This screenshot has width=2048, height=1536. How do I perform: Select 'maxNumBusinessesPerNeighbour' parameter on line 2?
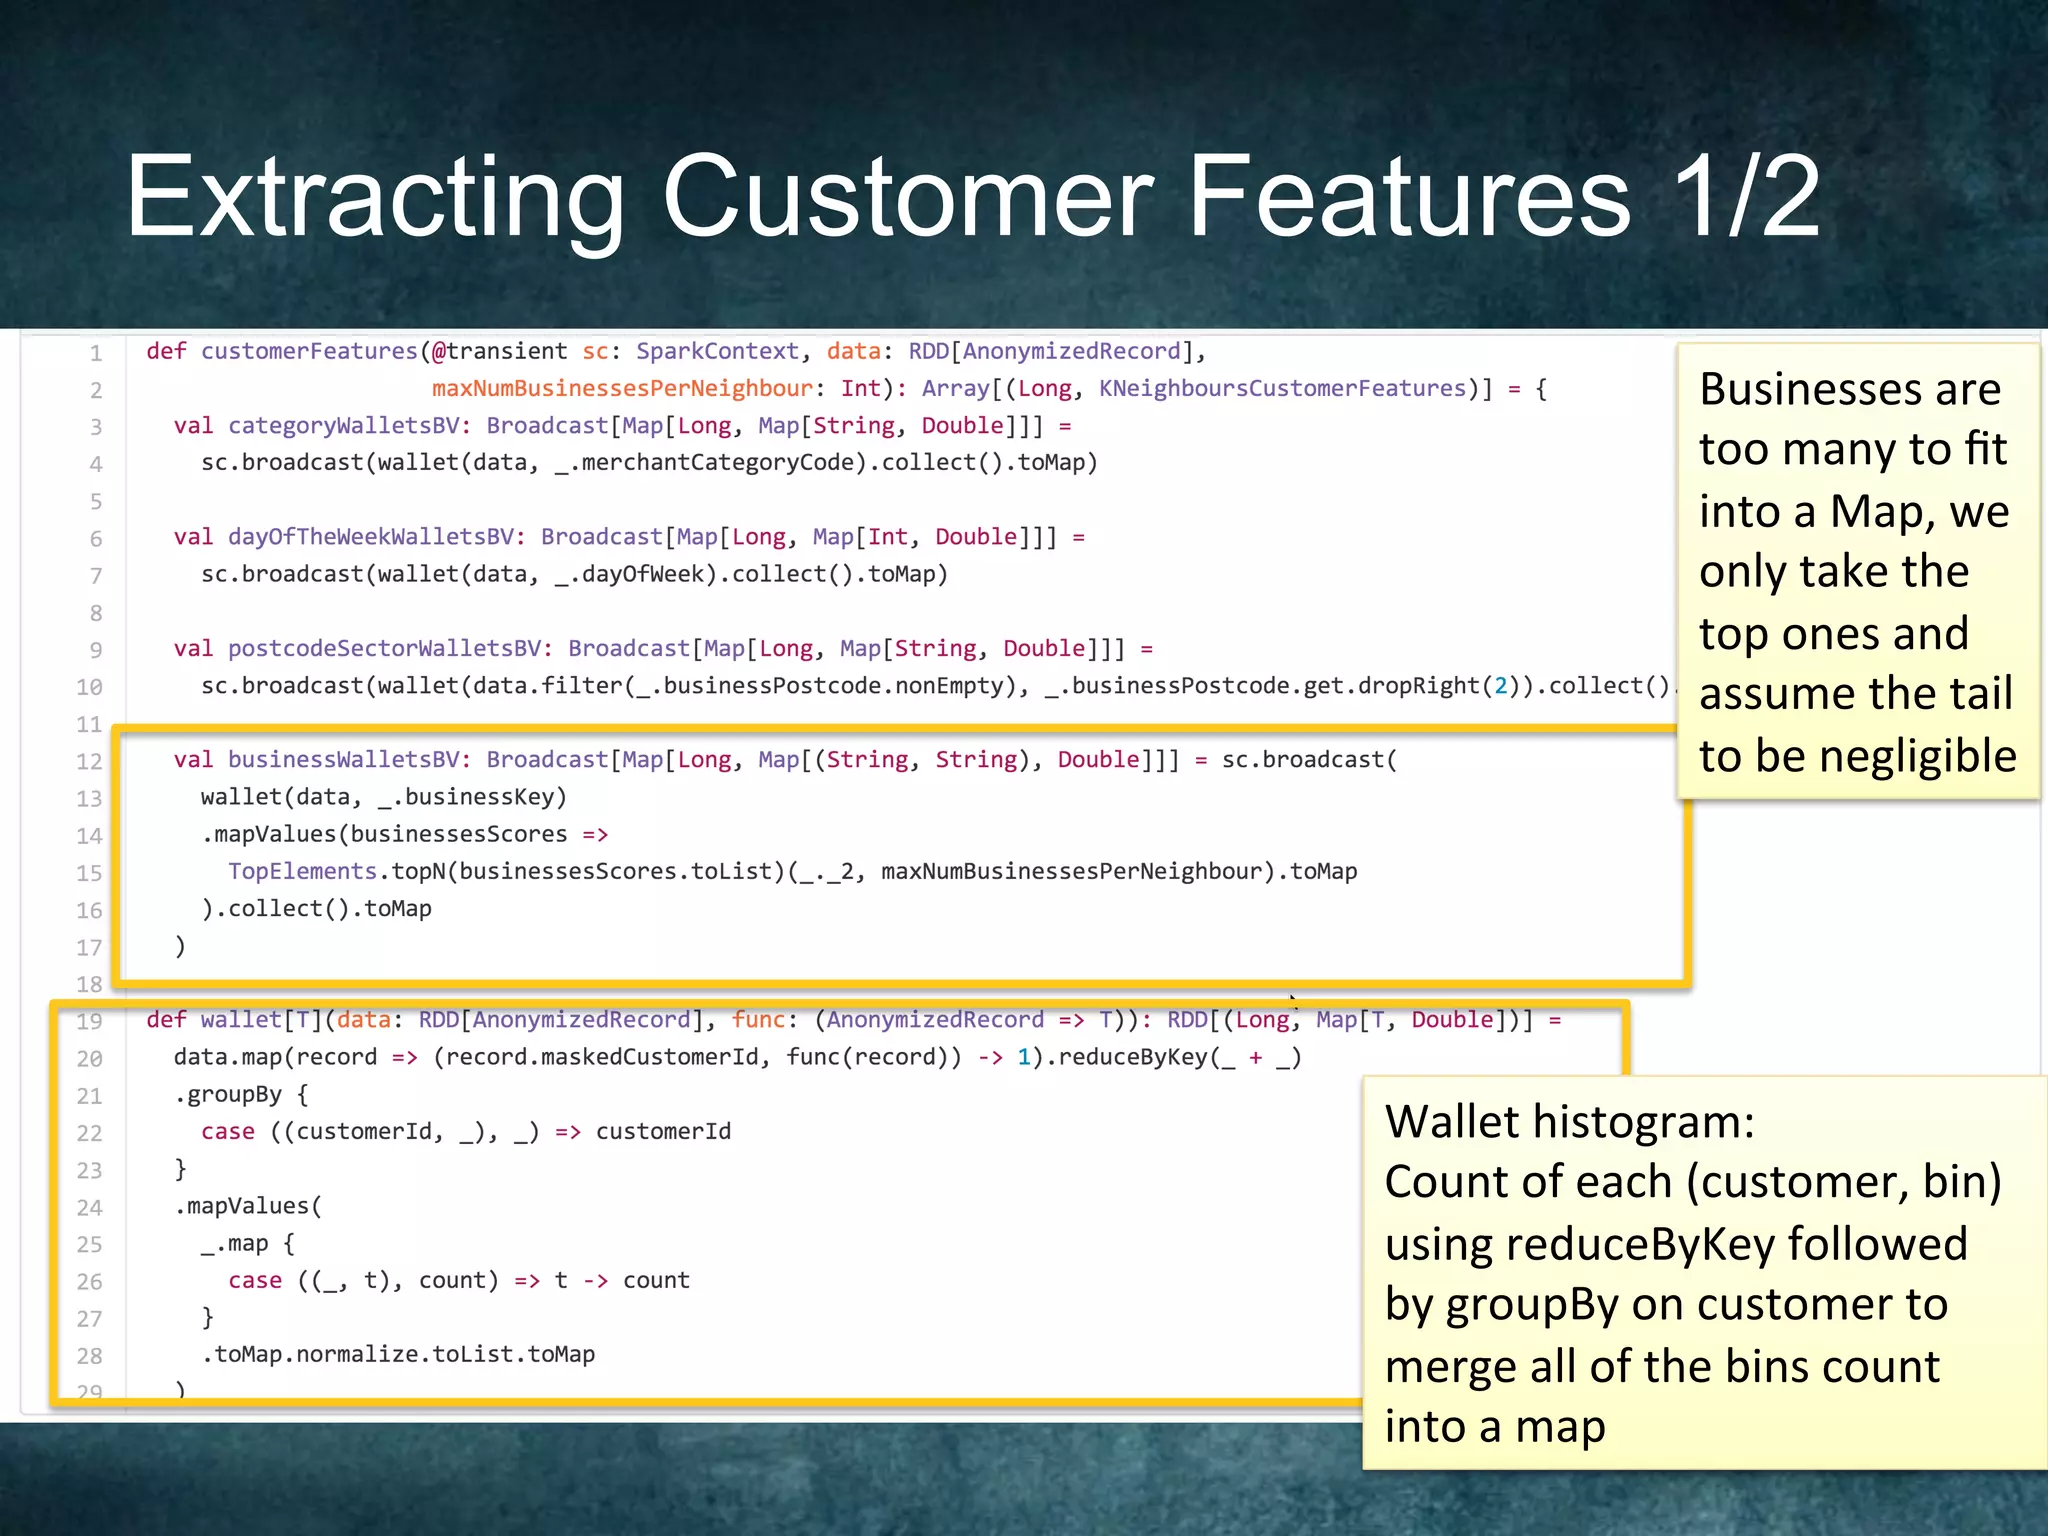[x=623, y=389]
